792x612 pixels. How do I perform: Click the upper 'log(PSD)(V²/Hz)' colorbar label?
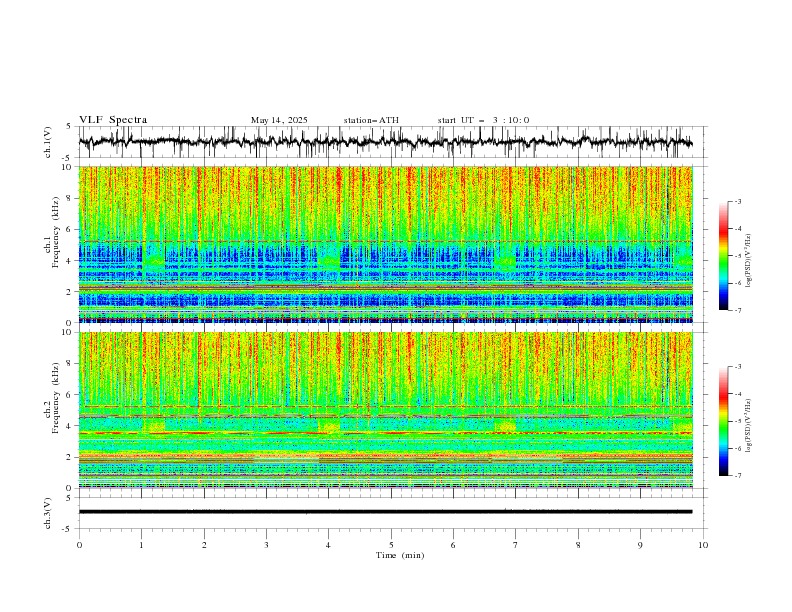click(749, 261)
